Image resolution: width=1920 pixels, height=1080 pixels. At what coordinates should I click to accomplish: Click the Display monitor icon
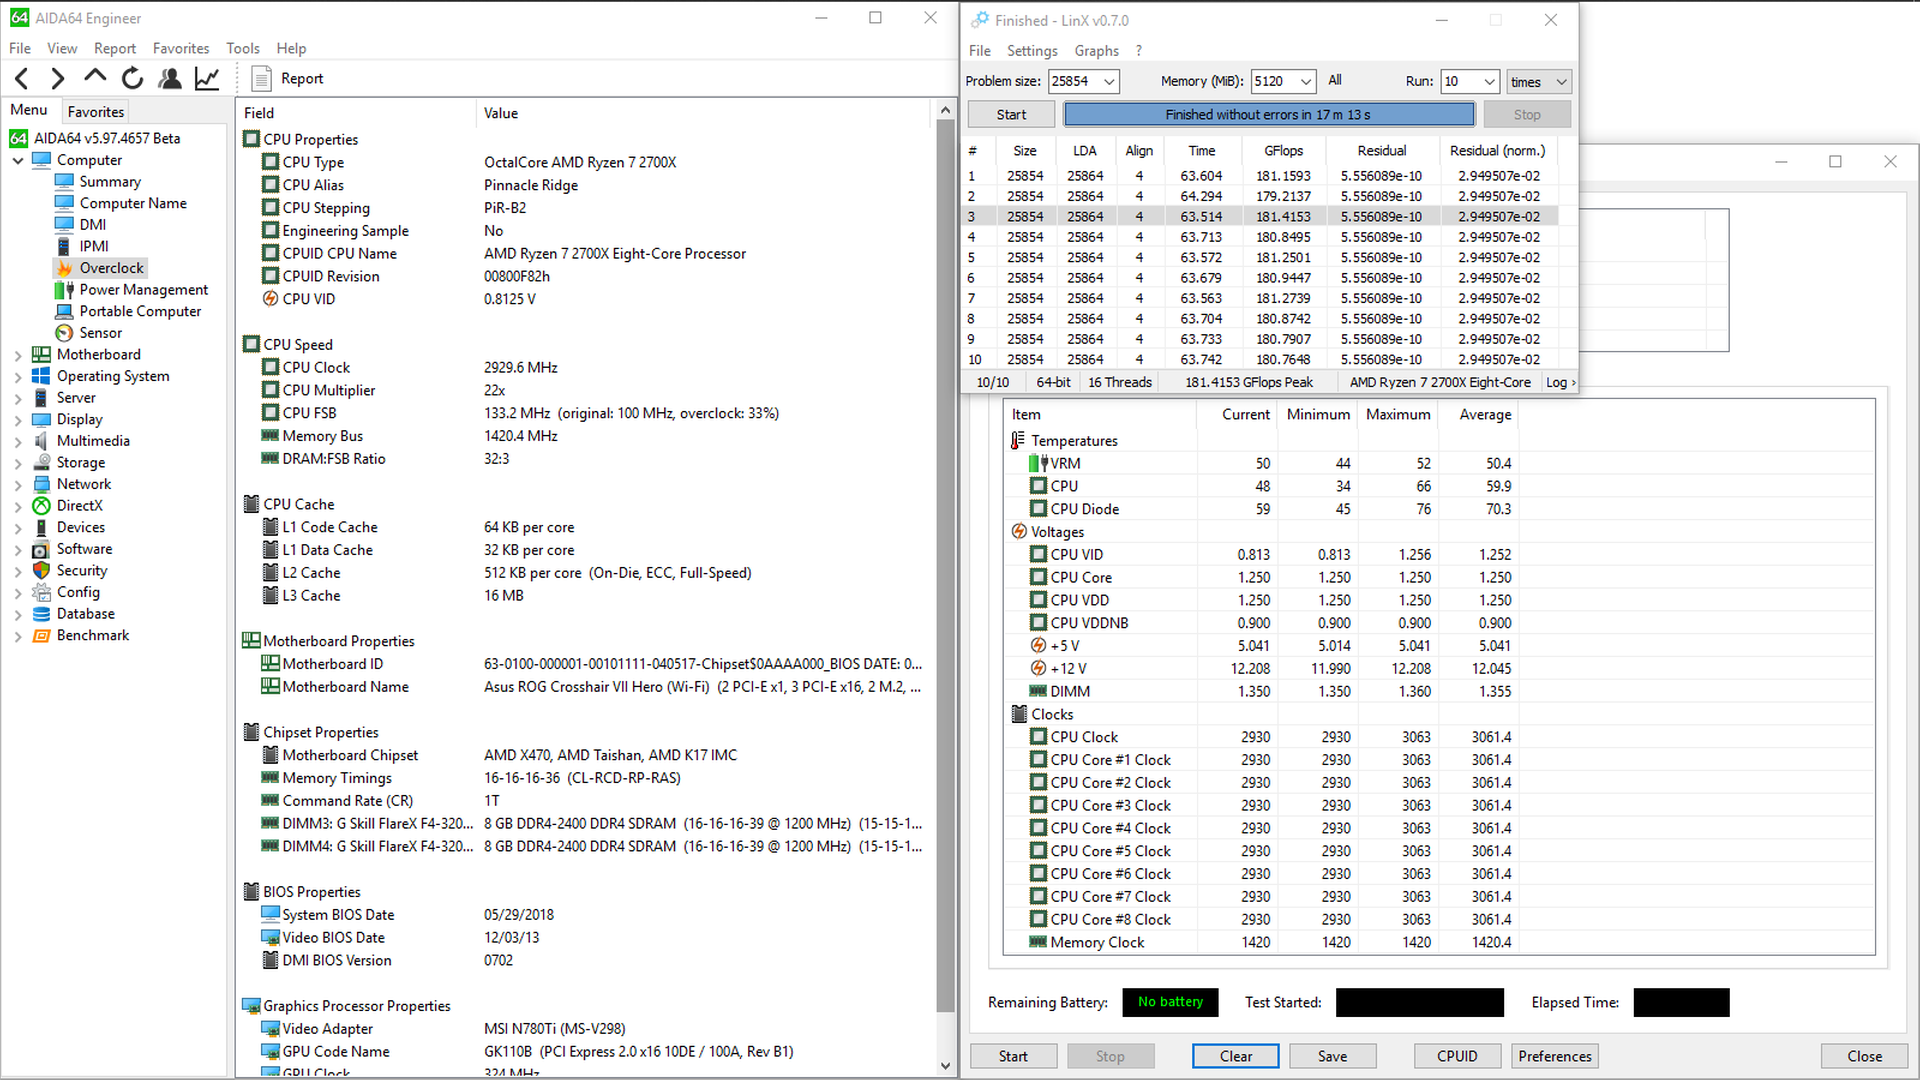point(41,419)
